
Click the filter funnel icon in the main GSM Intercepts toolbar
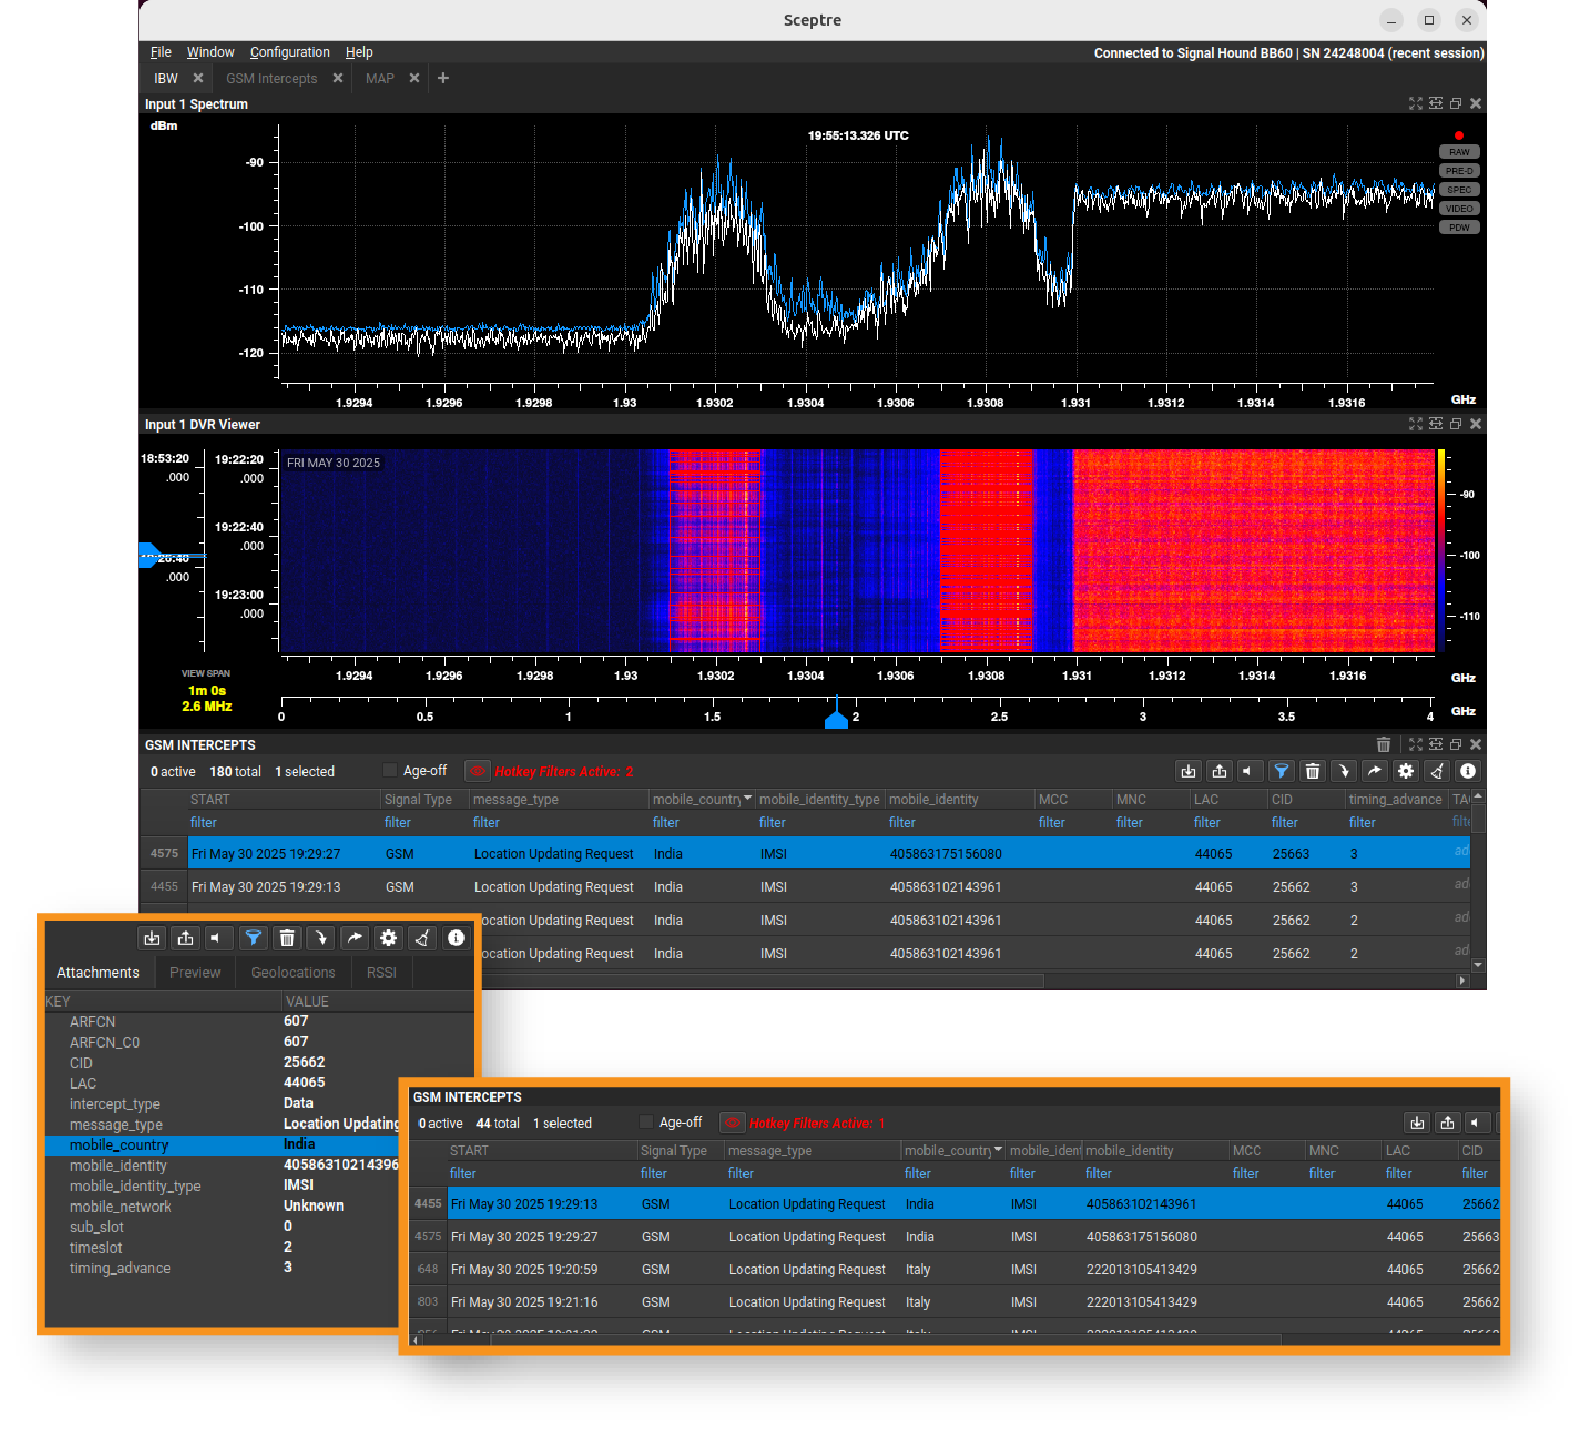(1280, 771)
